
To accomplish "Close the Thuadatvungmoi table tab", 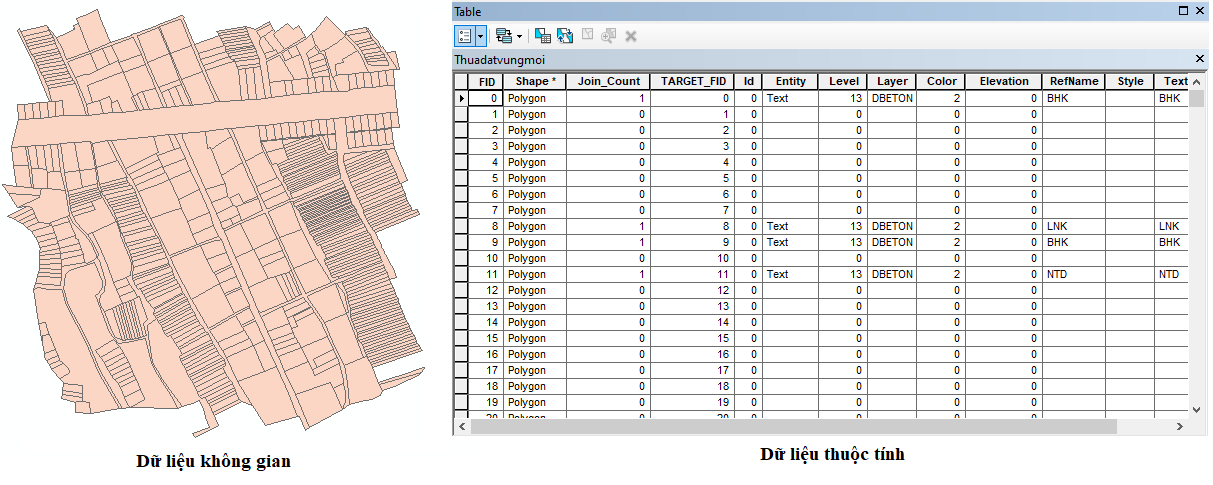I will click(x=1199, y=59).
